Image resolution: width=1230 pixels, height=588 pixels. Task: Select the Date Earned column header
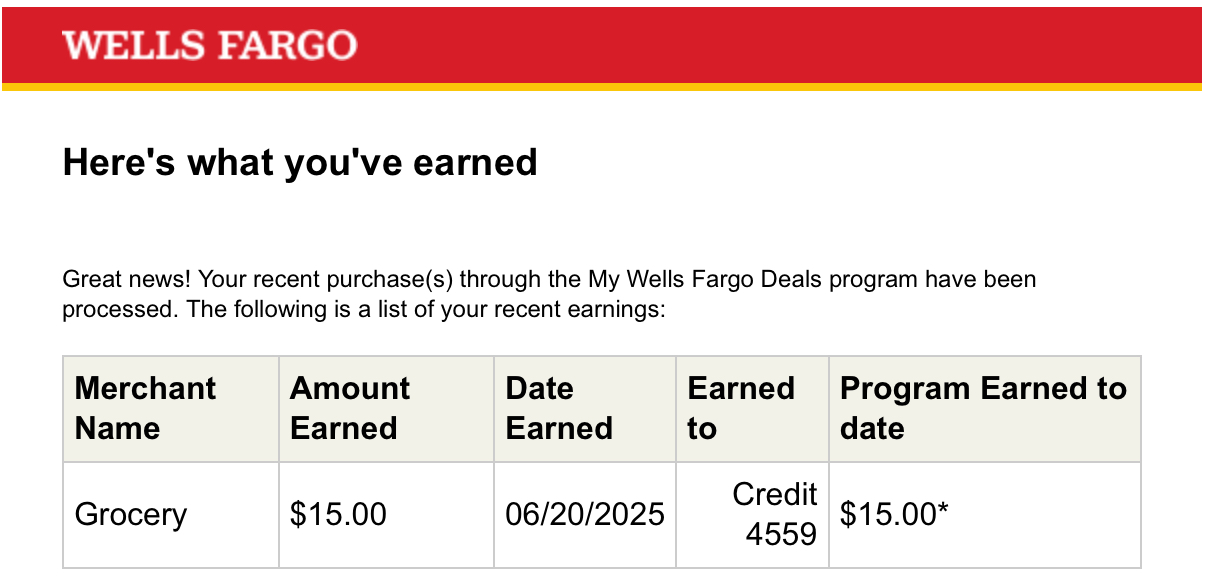tap(559, 408)
